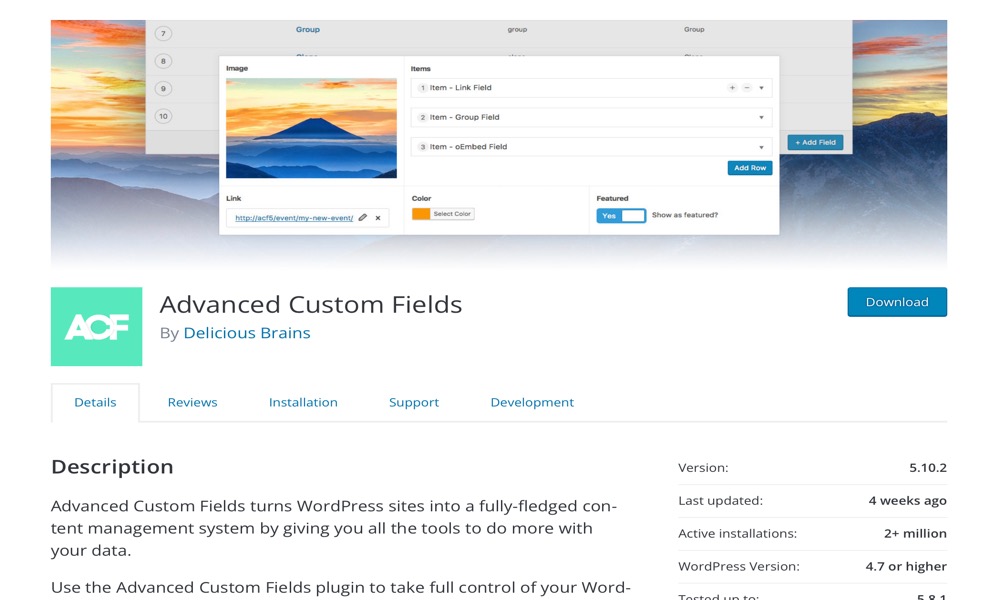Click the minus icon on Link Field row

pyautogui.click(x=747, y=88)
